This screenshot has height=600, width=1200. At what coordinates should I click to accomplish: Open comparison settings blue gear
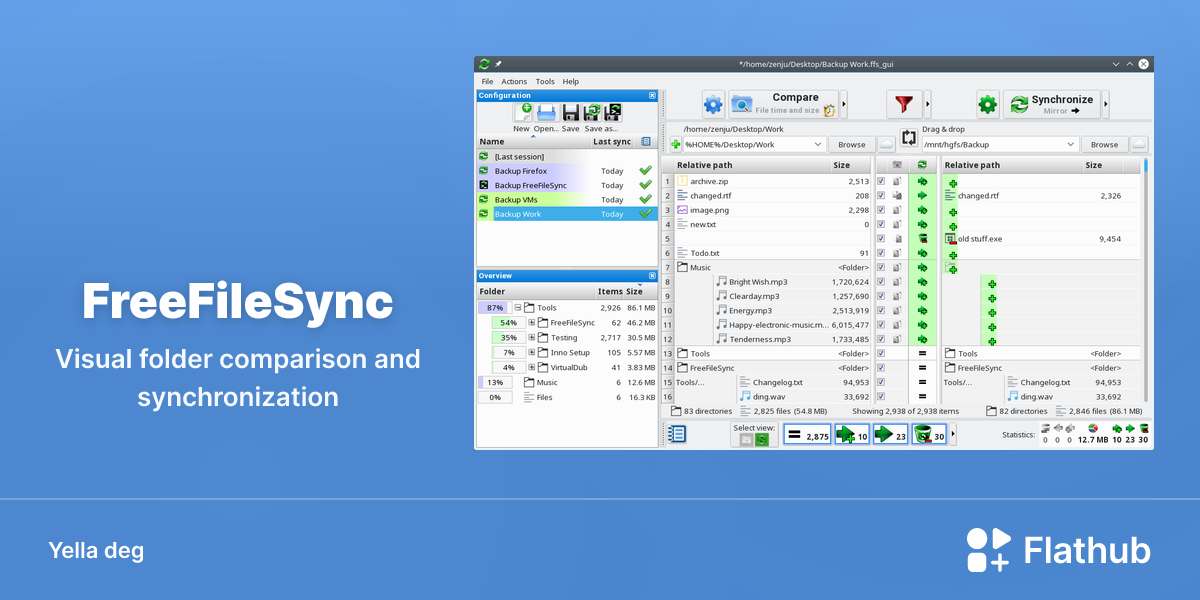713,104
